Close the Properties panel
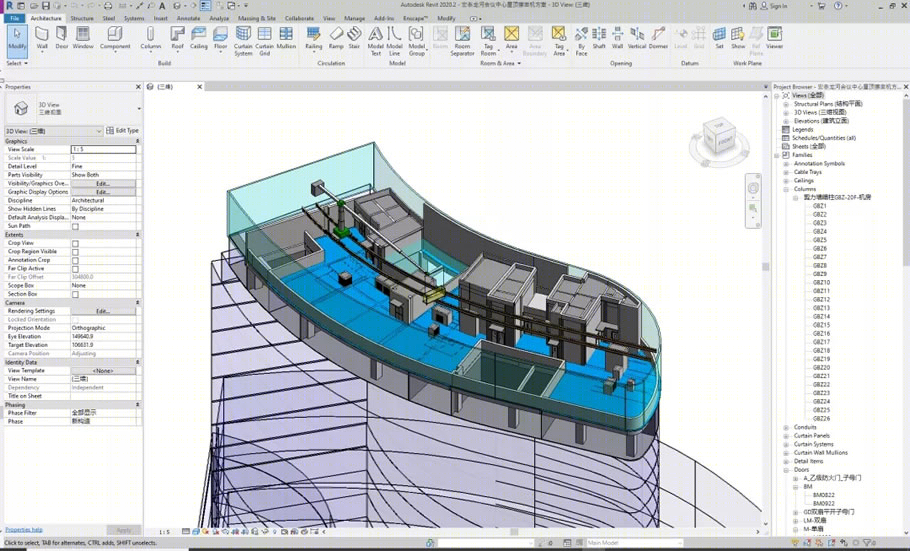The image size is (910, 551). [138, 87]
